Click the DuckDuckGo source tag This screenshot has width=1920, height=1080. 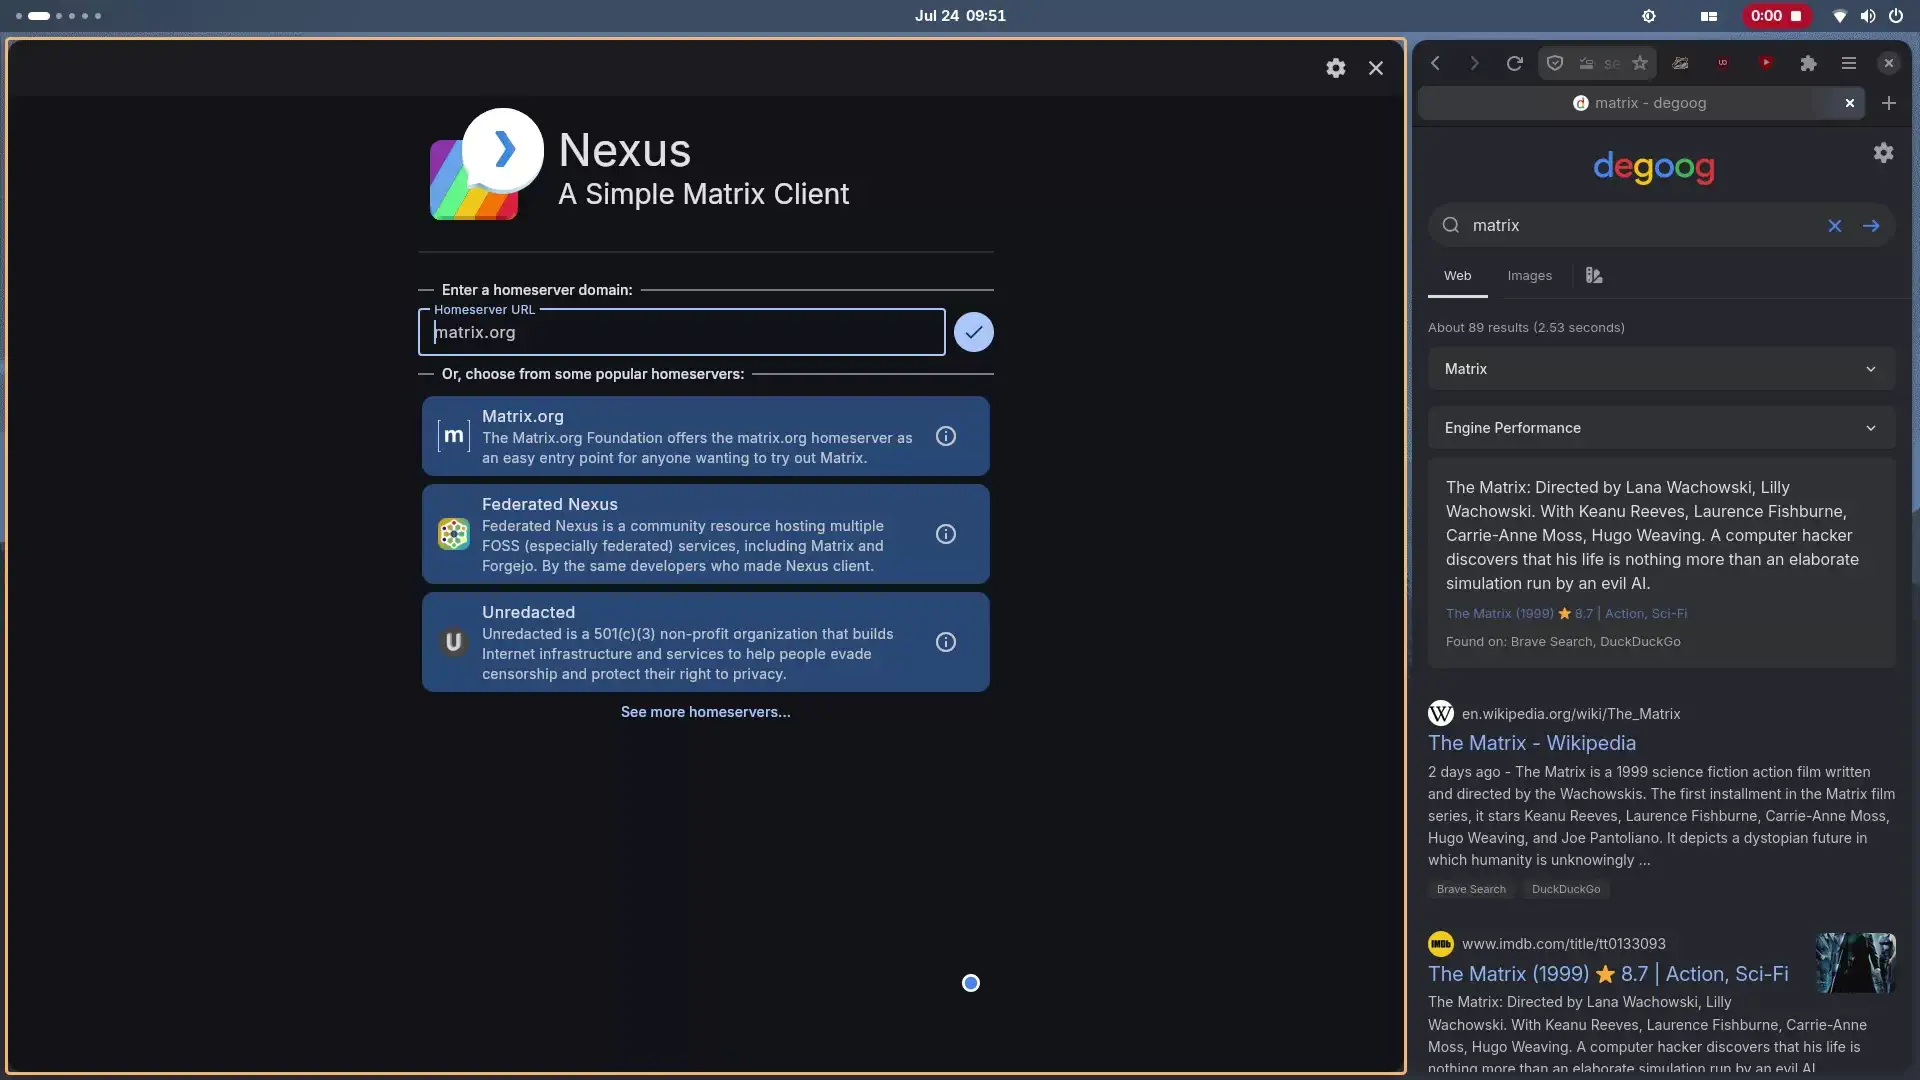coord(1566,889)
